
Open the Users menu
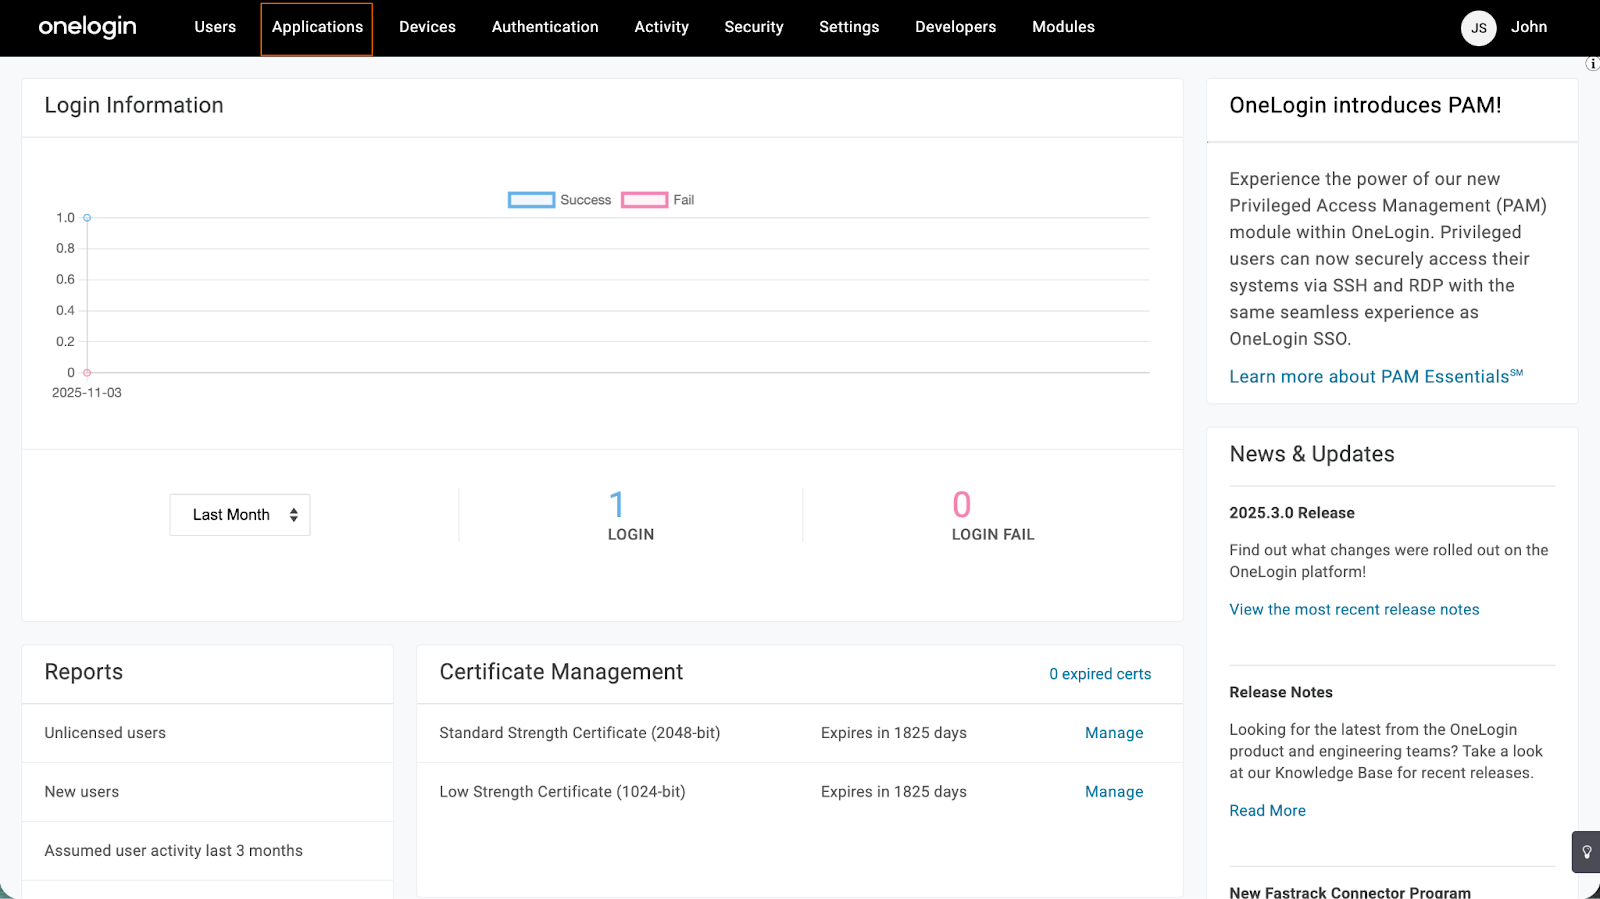[215, 27]
